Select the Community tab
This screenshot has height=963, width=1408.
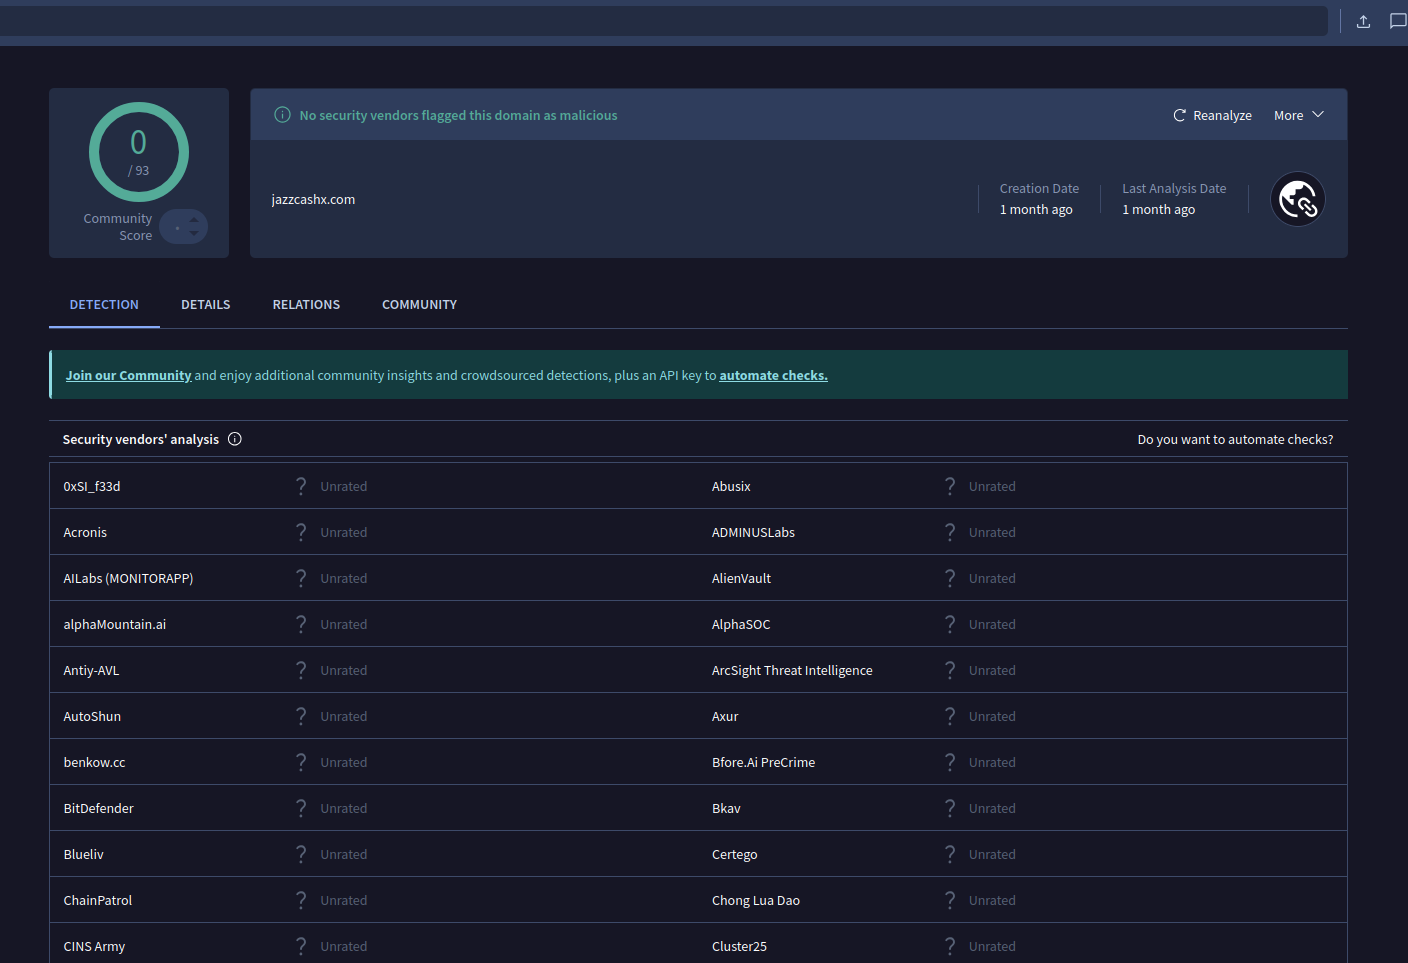coord(419,305)
